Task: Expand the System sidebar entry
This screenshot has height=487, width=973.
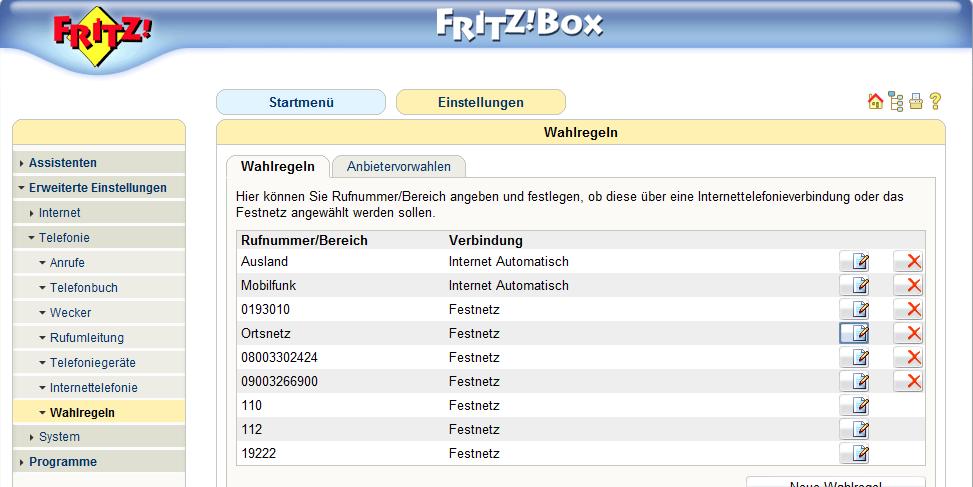Action: [x=59, y=437]
